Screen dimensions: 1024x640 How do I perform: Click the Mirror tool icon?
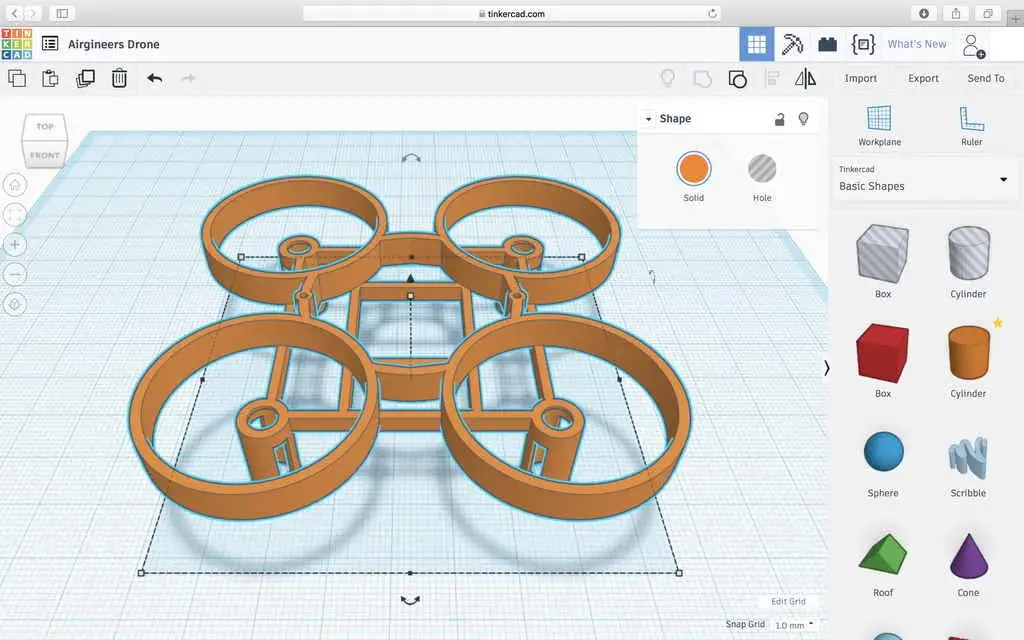click(x=805, y=78)
